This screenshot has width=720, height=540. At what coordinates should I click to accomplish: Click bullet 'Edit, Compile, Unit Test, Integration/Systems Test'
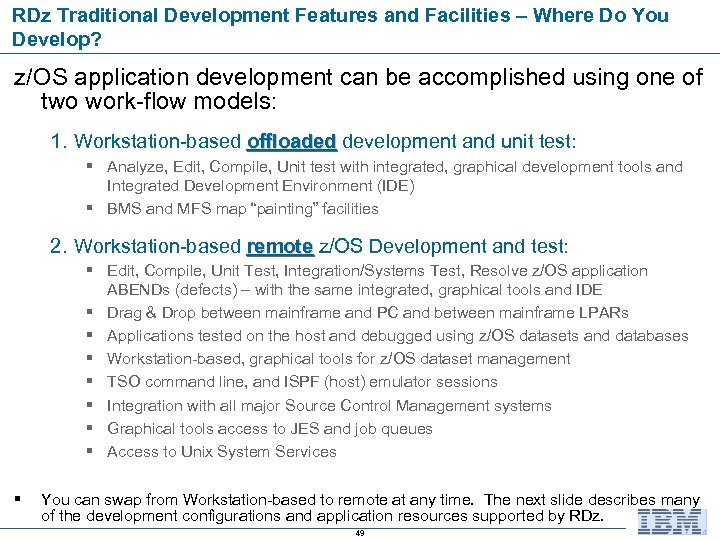pos(377,271)
